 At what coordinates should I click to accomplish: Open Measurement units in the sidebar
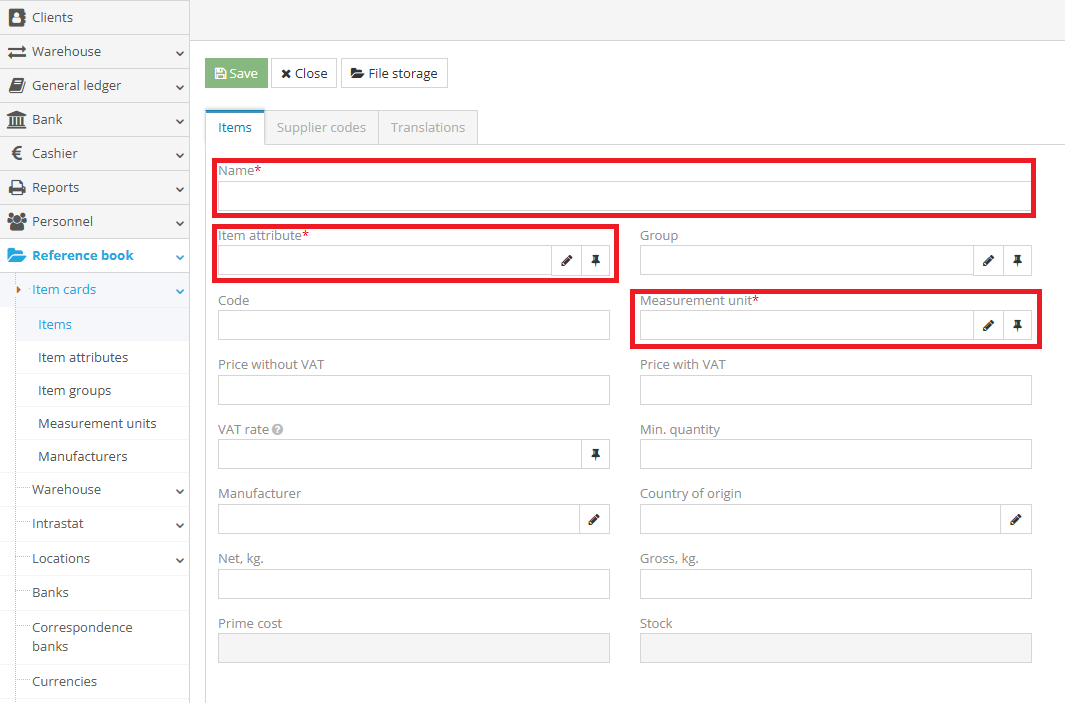pyautogui.click(x=97, y=424)
